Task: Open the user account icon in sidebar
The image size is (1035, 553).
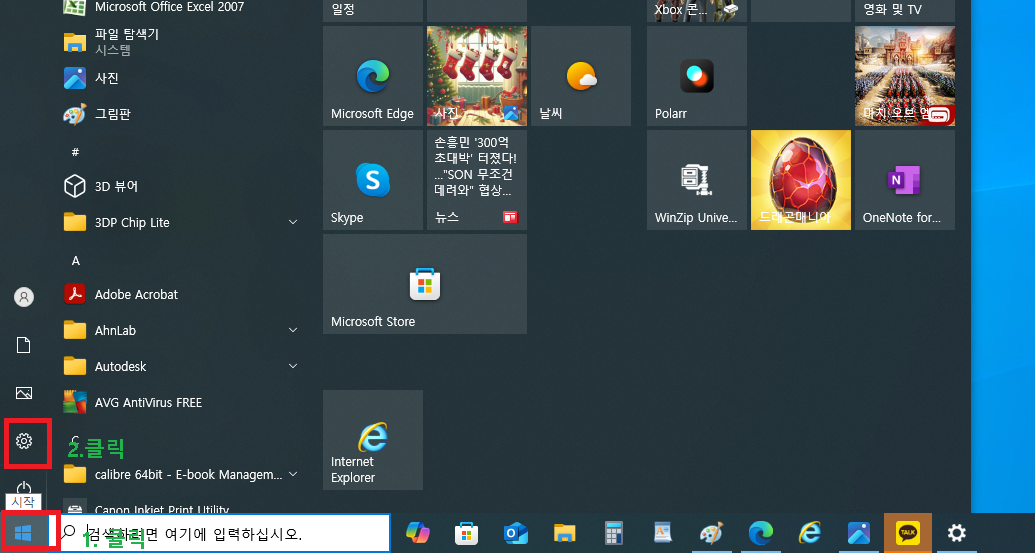Action: [x=24, y=297]
